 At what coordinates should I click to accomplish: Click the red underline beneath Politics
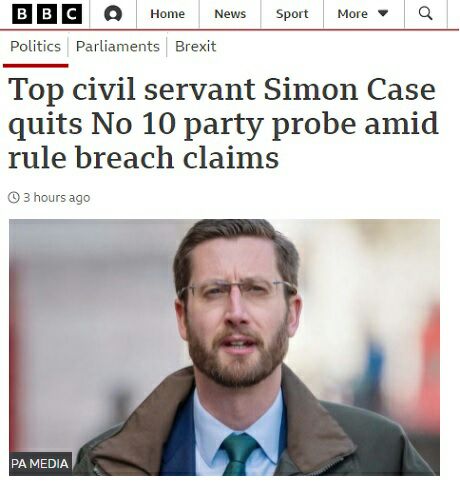tap(36, 66)
